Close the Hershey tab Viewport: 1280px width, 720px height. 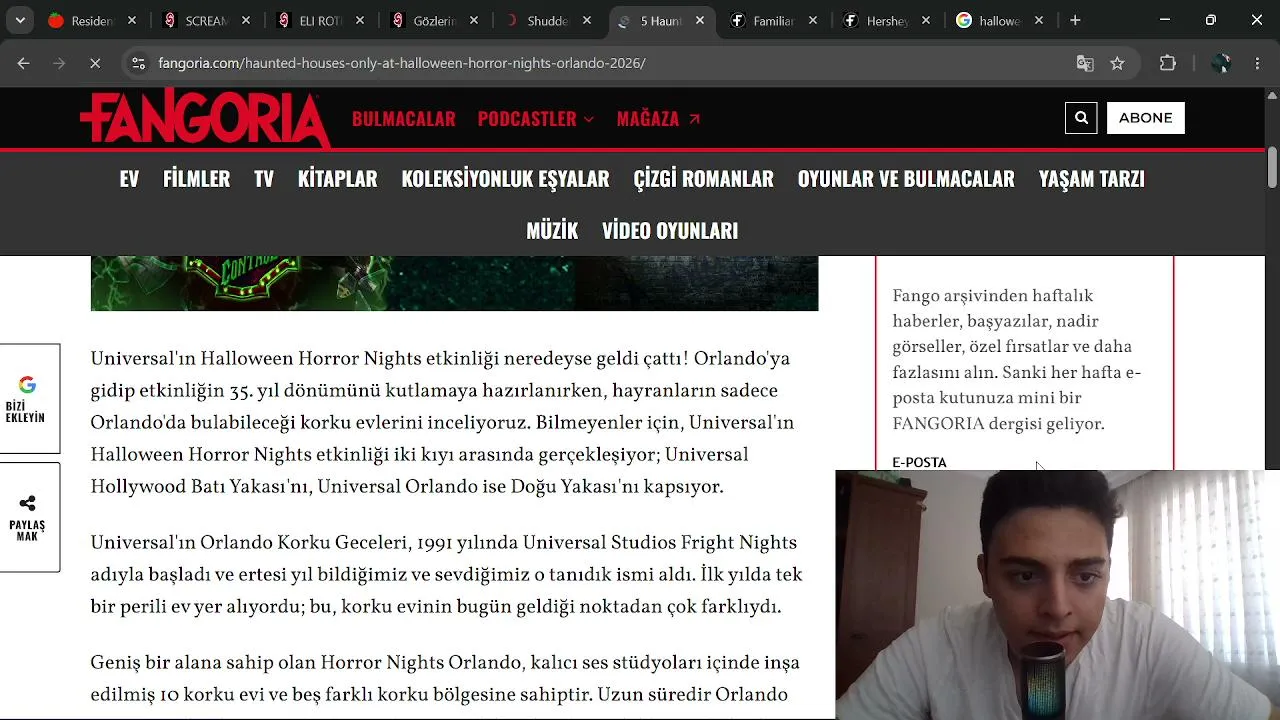click(926, 20)
